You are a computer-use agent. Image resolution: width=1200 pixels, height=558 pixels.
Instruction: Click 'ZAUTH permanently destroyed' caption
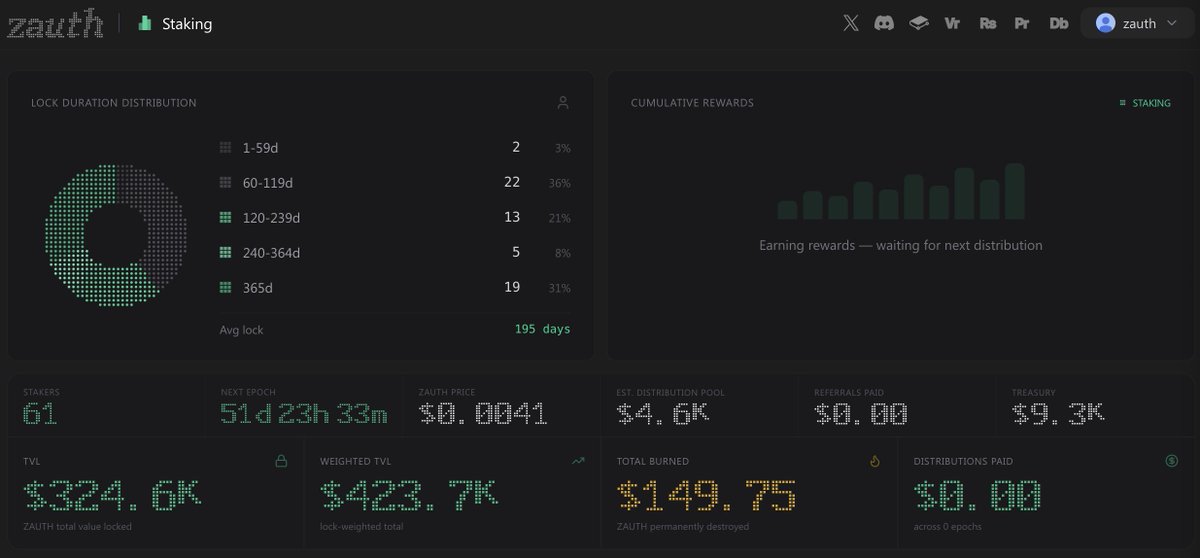682,526
